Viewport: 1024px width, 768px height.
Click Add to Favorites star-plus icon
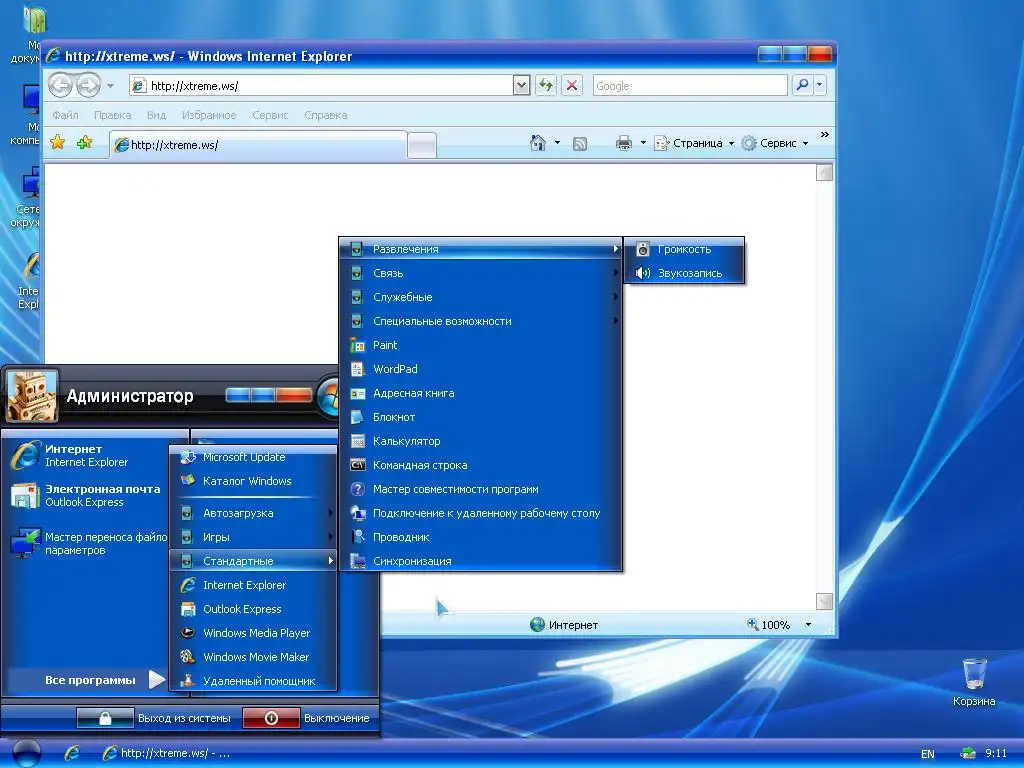(84, 142)
